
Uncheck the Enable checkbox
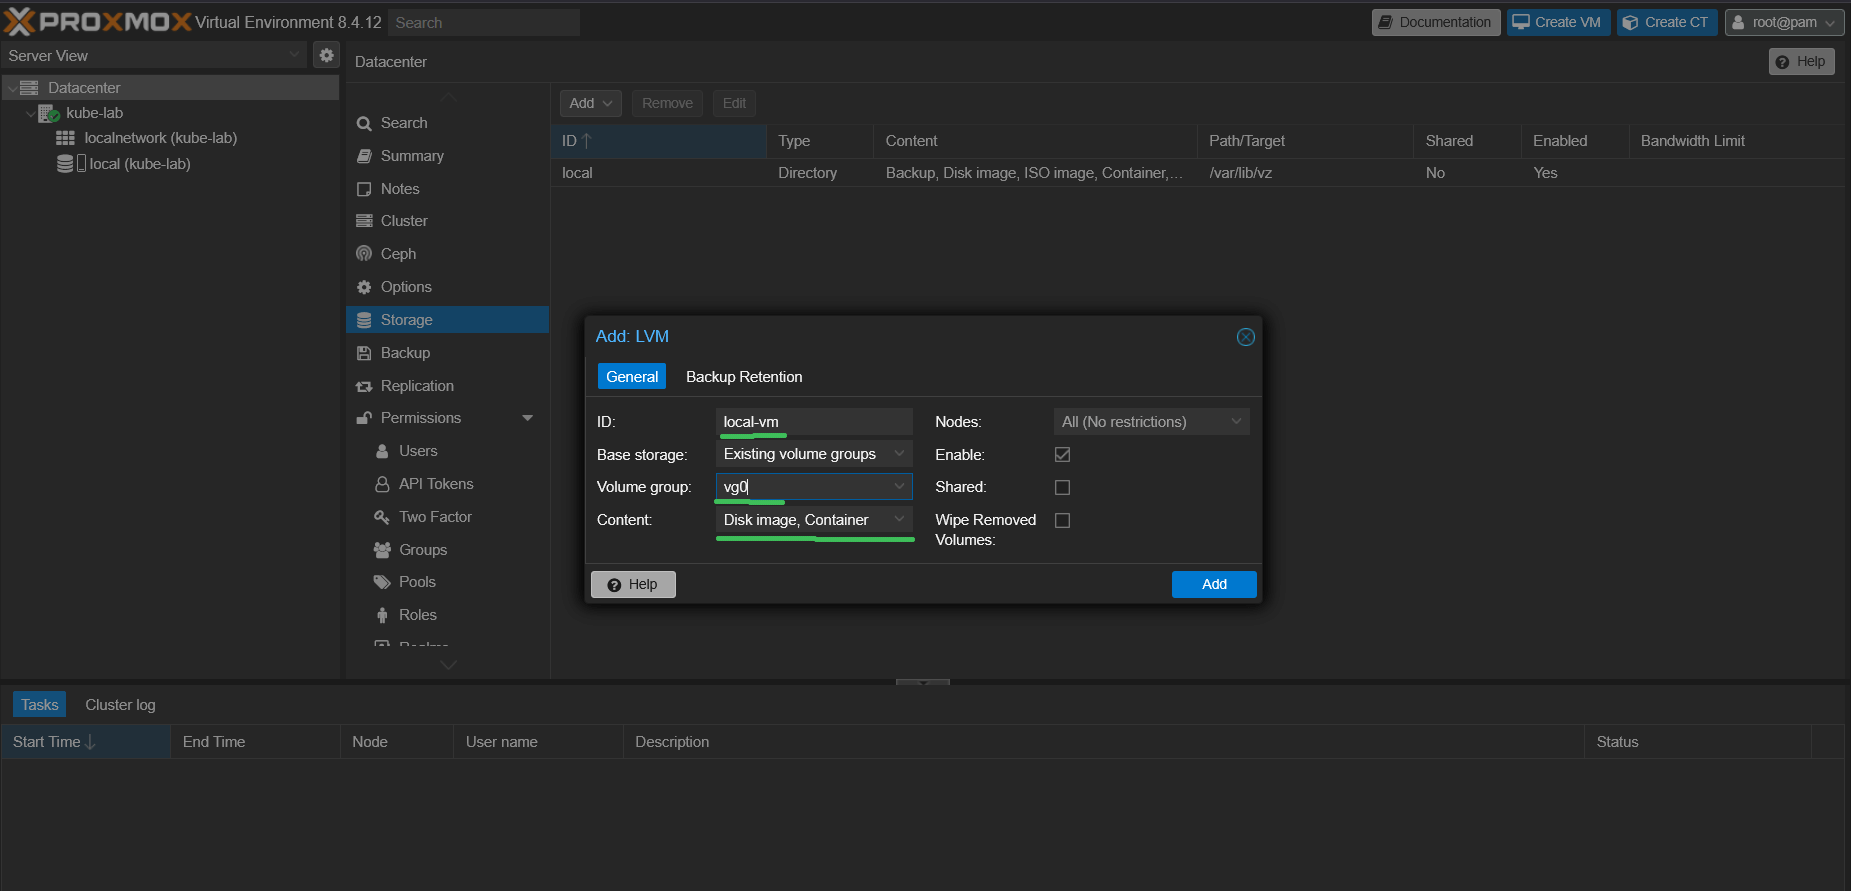(x=1062, y=455)
